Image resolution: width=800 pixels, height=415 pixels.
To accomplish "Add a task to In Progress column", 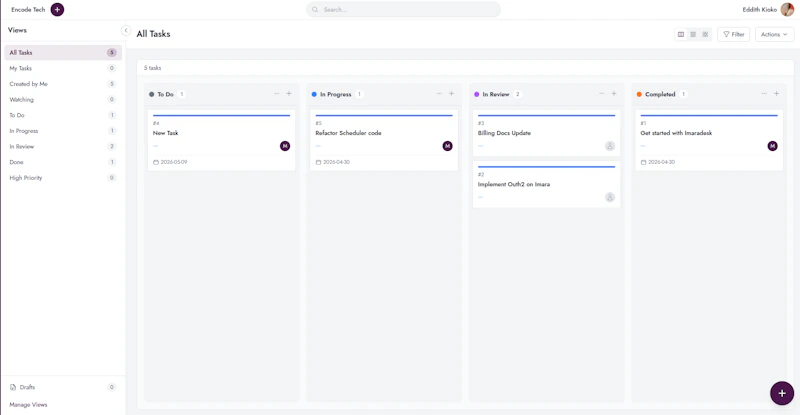I will coord(451,94).
